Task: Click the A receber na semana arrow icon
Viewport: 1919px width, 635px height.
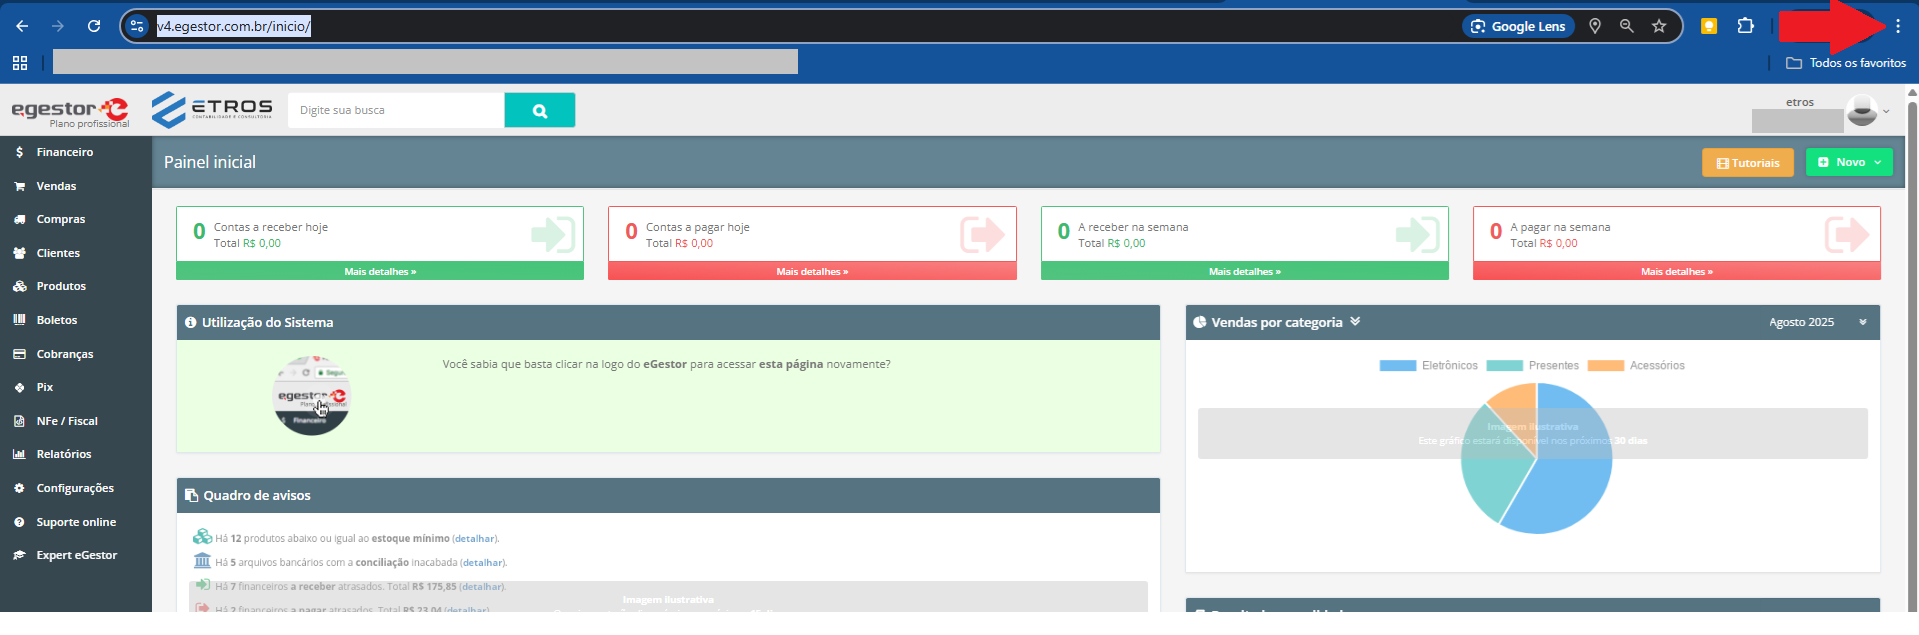Action: click(1417, 234)
